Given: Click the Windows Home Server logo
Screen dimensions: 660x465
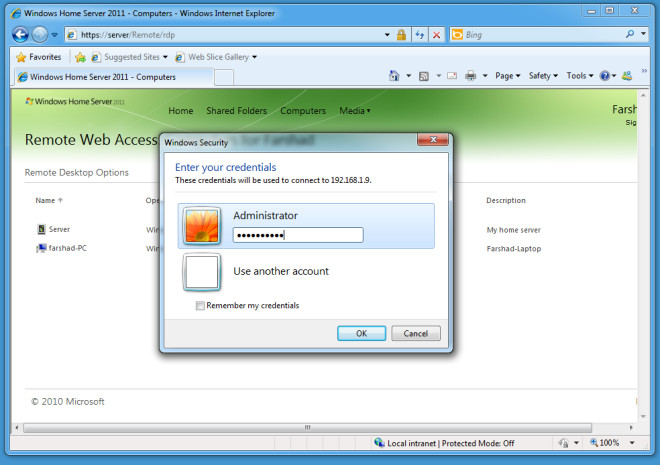Looking at the screenshot, I should [x=75, y=101].
